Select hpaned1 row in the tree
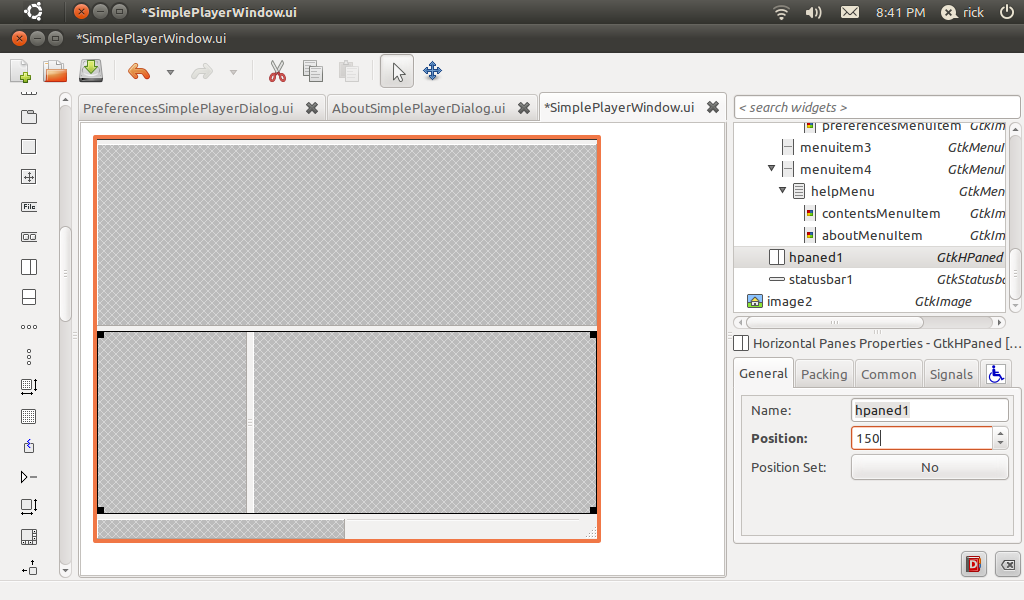Image resolution: width=1024 pixels, height=600 pixels. pyautogui.click(x=871, y=257)
